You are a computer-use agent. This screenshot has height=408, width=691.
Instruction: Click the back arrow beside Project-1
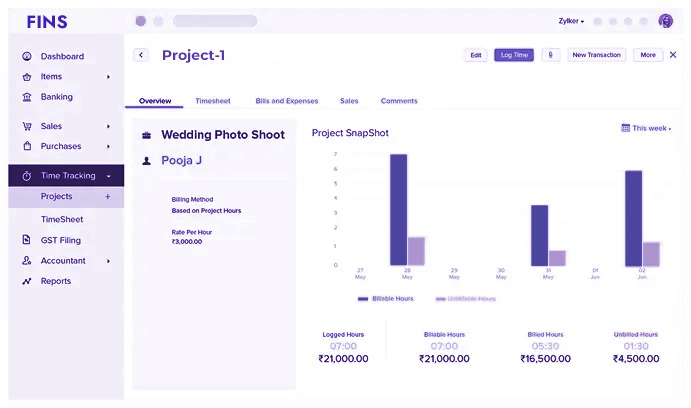point(141,55)
